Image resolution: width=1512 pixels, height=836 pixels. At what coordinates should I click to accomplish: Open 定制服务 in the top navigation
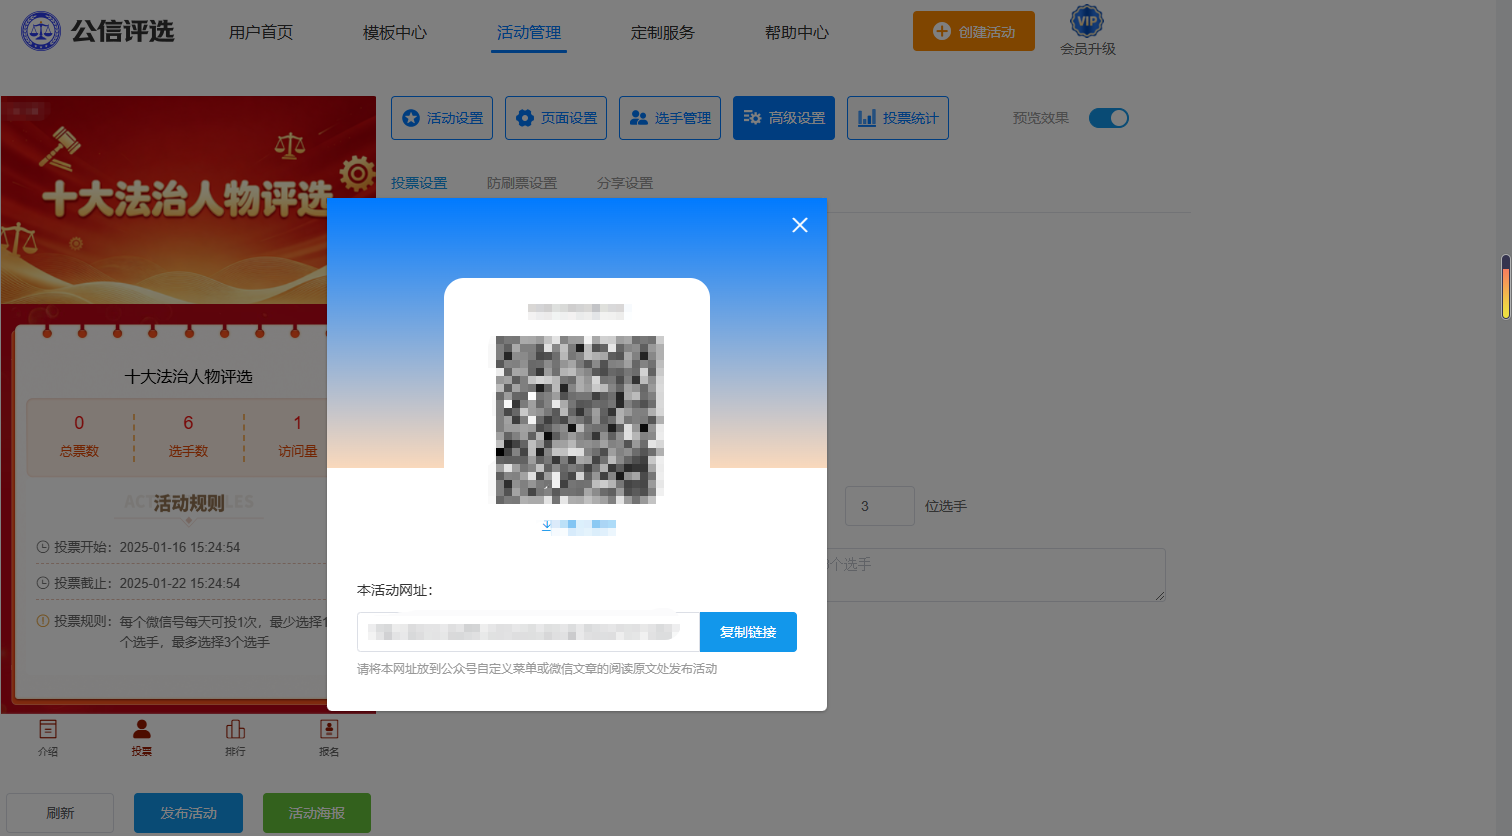coord(663,32)
